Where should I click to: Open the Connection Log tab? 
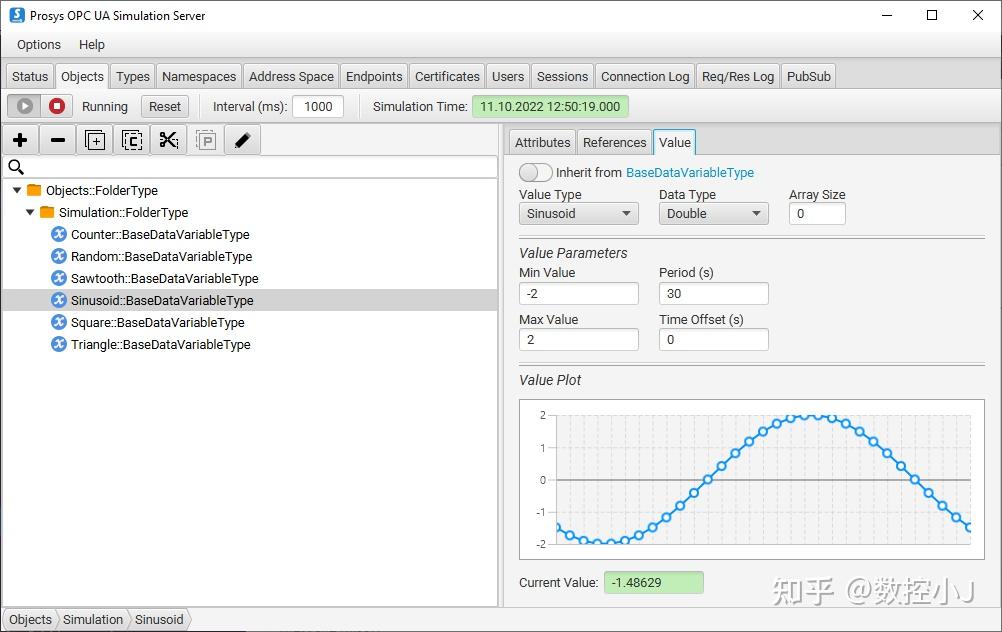click(644, 75)
